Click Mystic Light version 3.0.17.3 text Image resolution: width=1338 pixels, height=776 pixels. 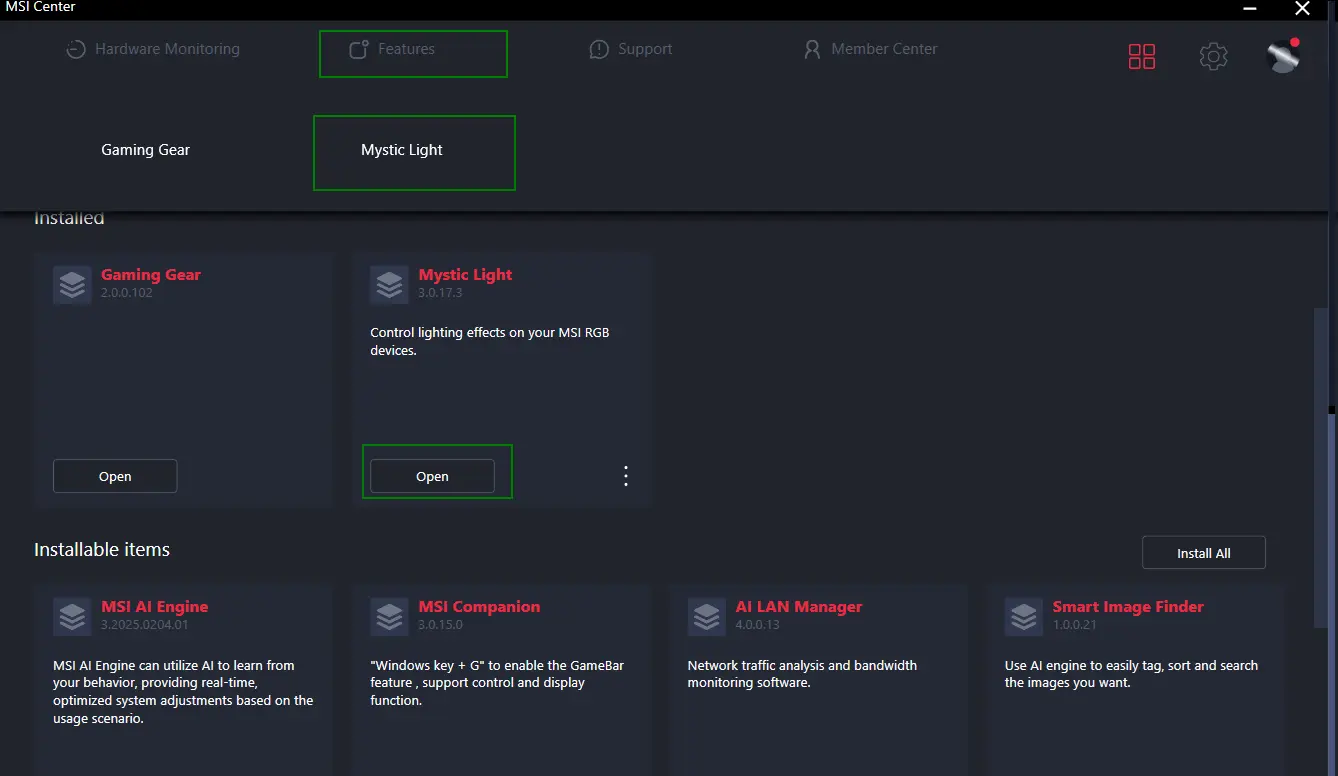[x=441, y=293]
